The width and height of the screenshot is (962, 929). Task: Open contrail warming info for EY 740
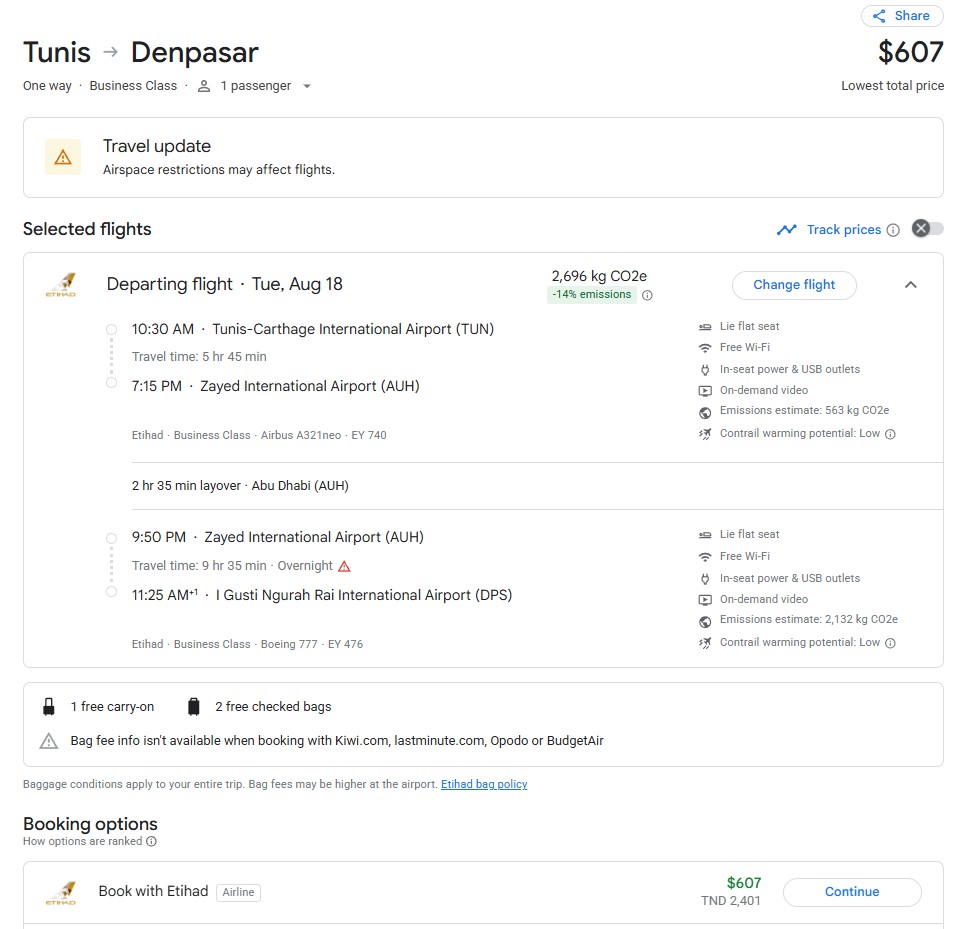(890, 434)
